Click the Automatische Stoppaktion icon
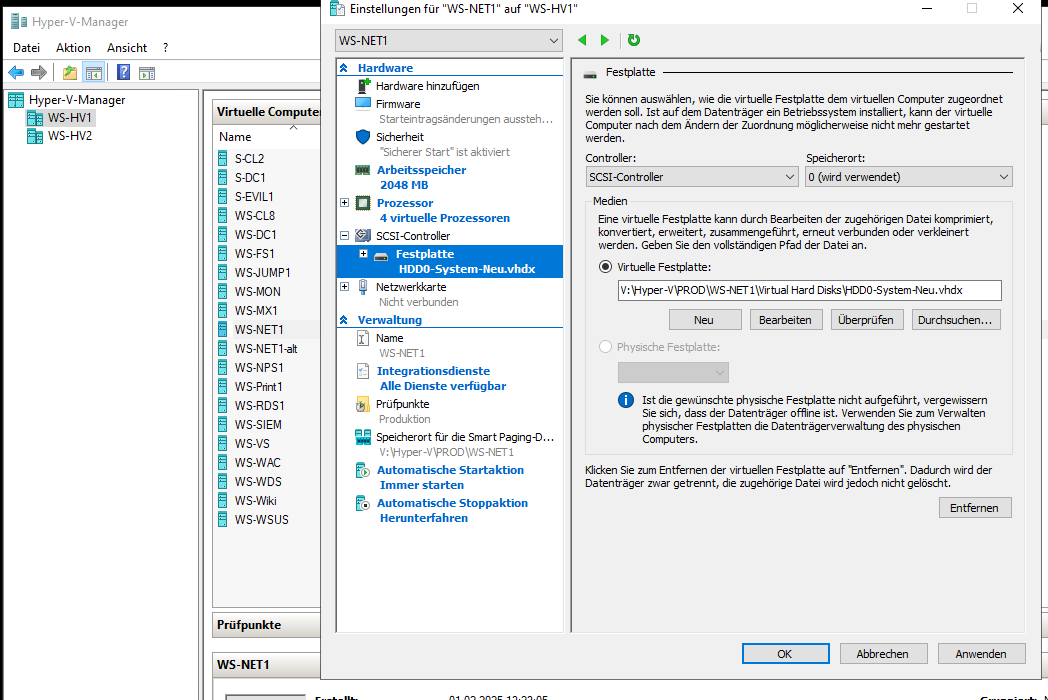The image size is (1048, 700). (x=363, y=503)
